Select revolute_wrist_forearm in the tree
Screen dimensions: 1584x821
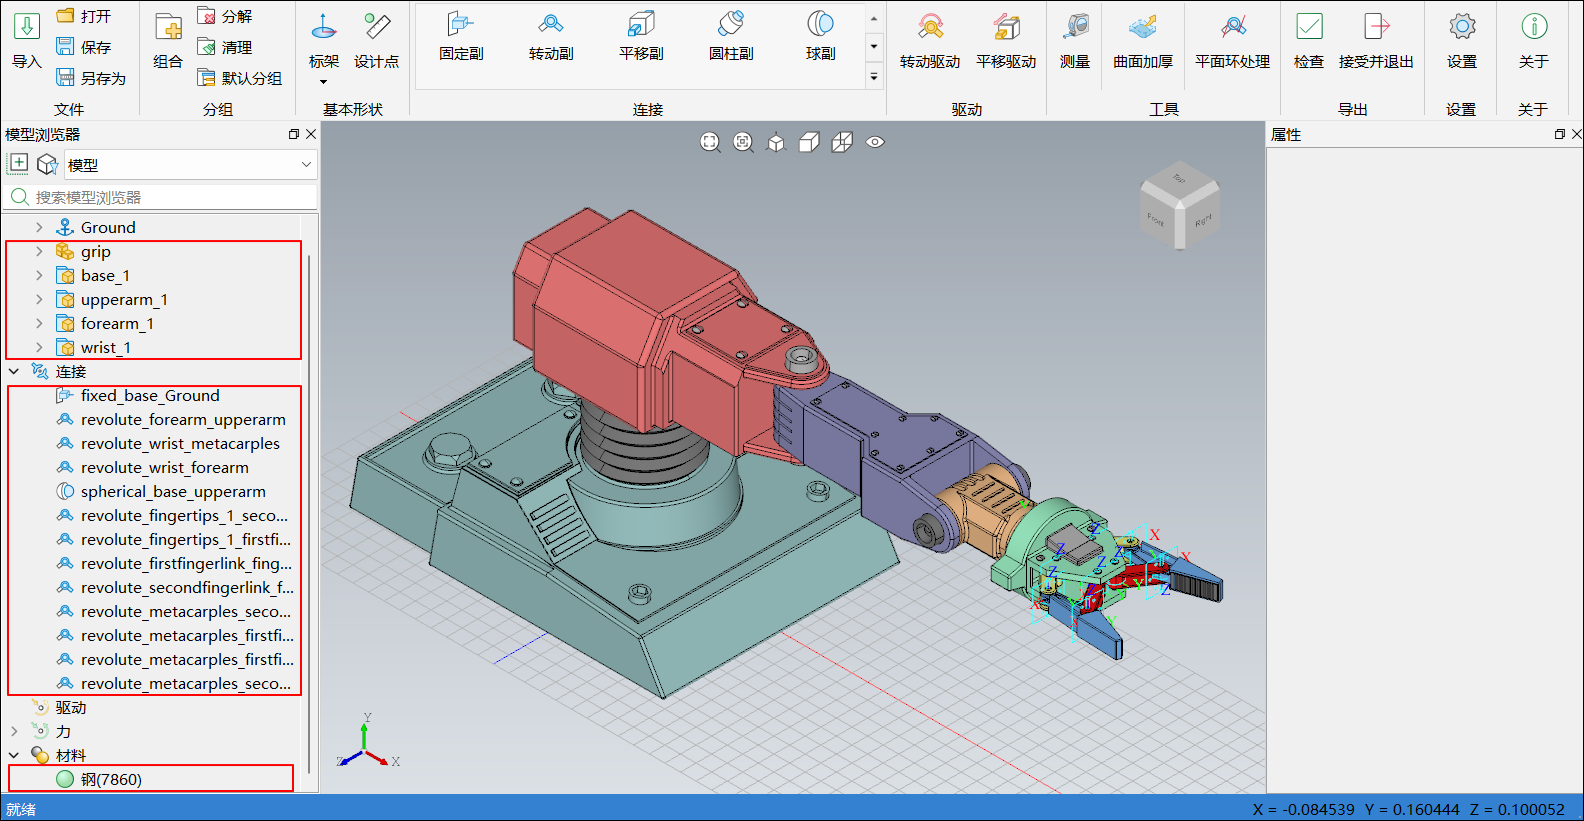coord(165,468)
